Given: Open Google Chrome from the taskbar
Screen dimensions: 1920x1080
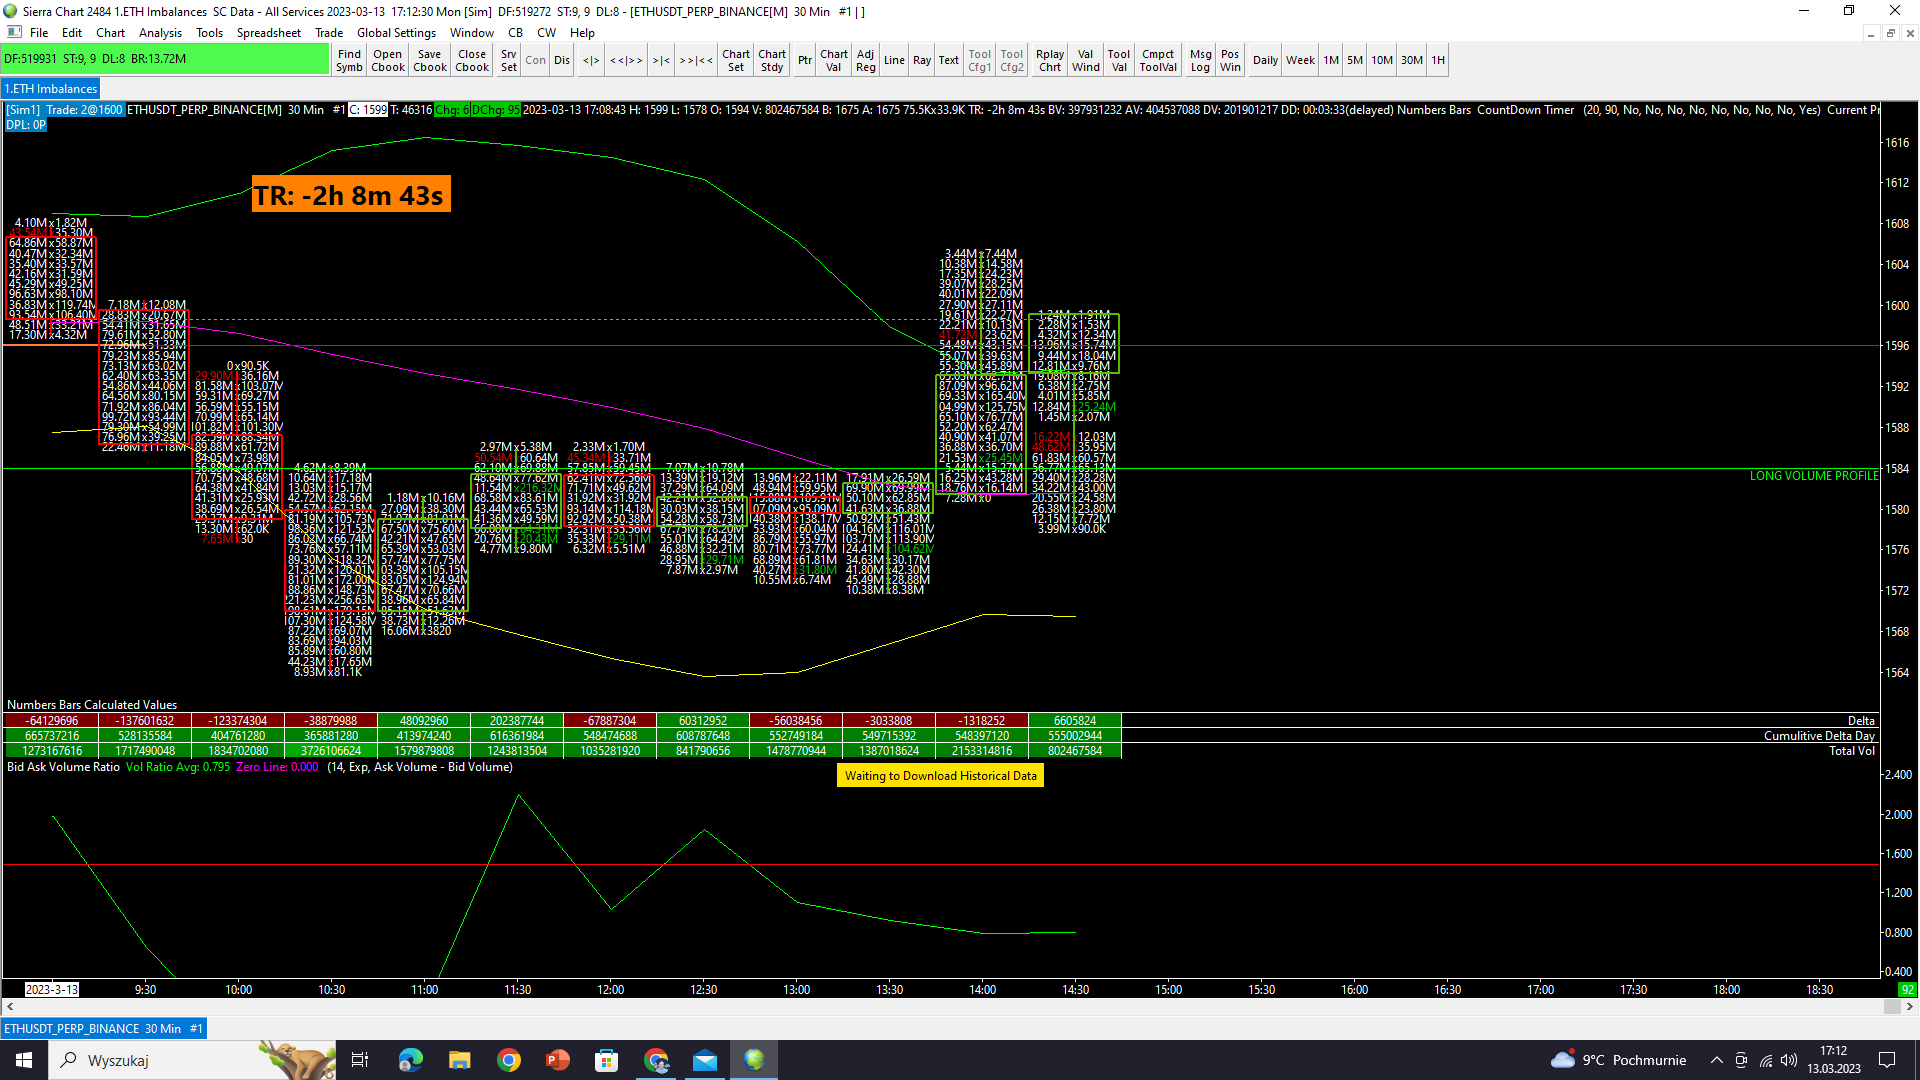Looking at the screenshot, I should point(509,1060).
